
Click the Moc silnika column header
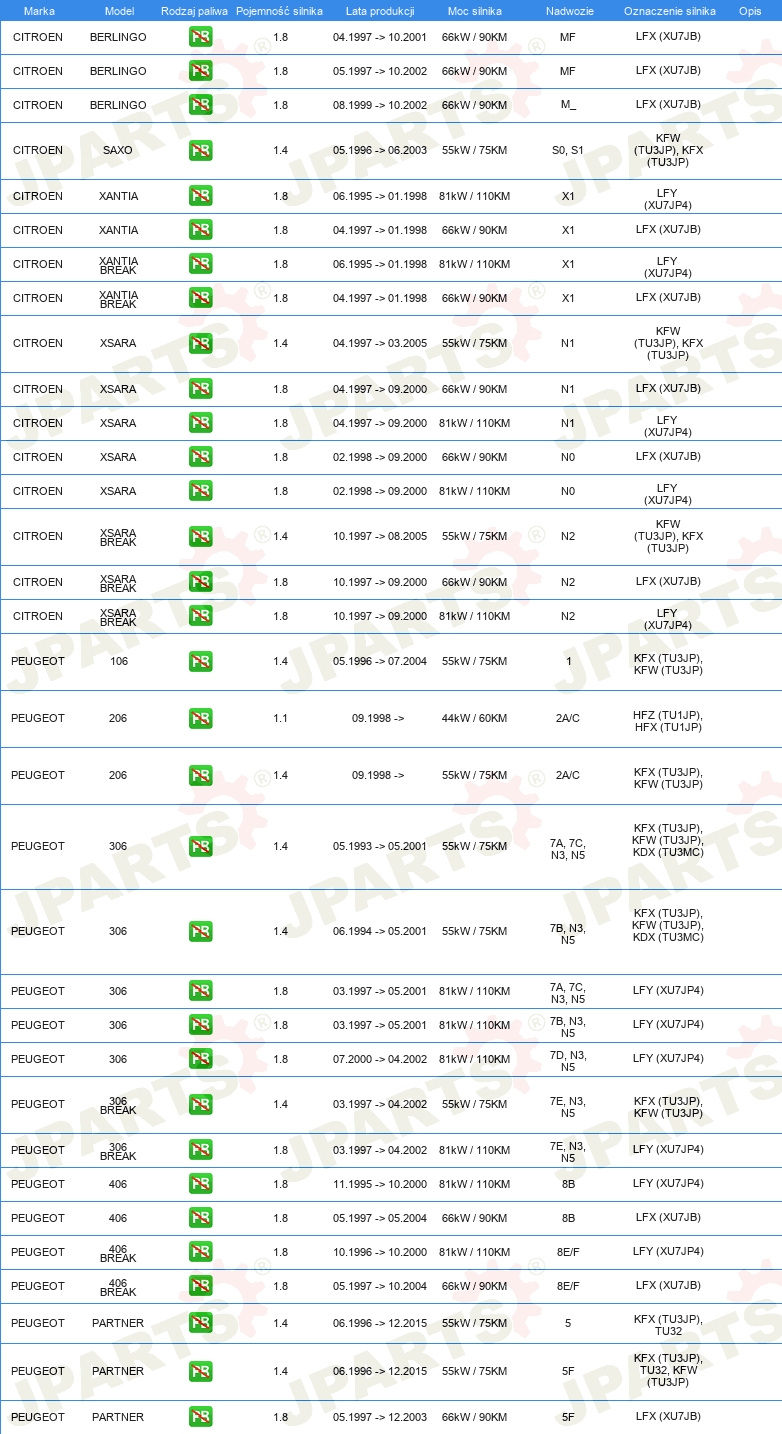point(475,11)
